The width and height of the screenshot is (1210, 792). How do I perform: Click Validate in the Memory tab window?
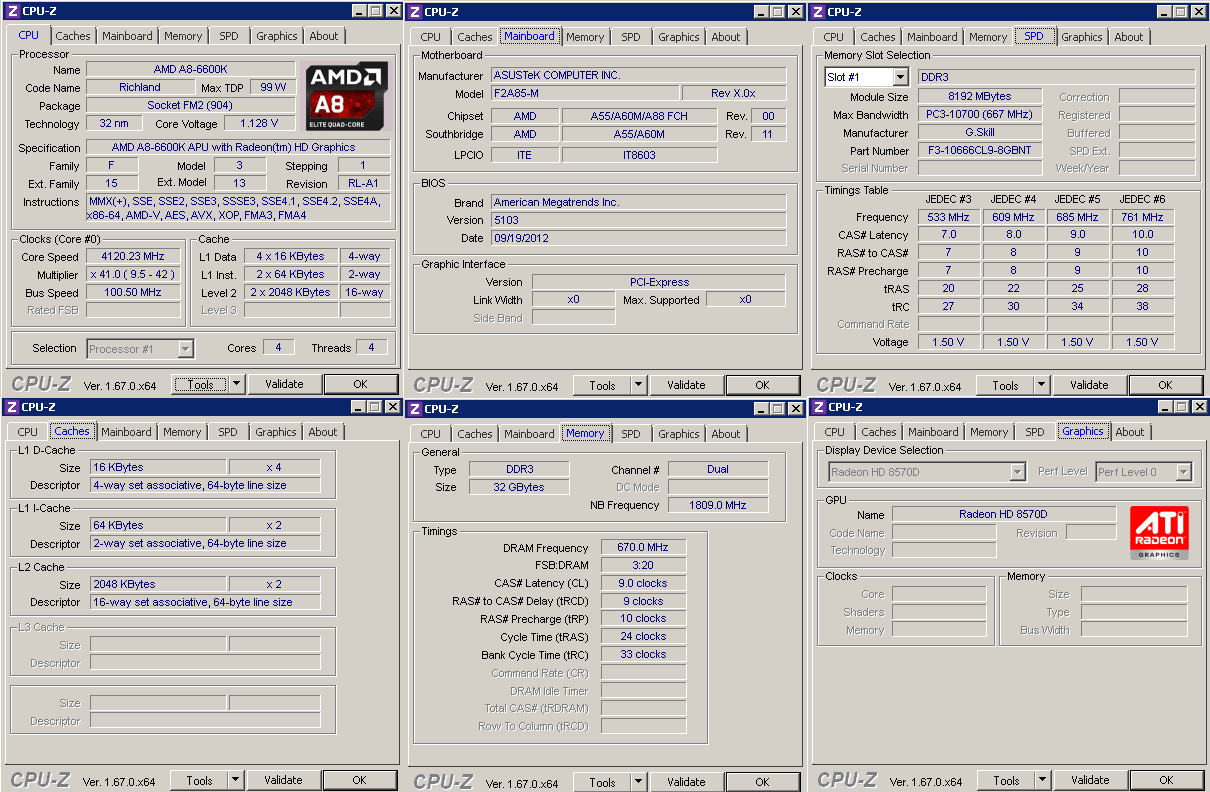click(686, 782)
